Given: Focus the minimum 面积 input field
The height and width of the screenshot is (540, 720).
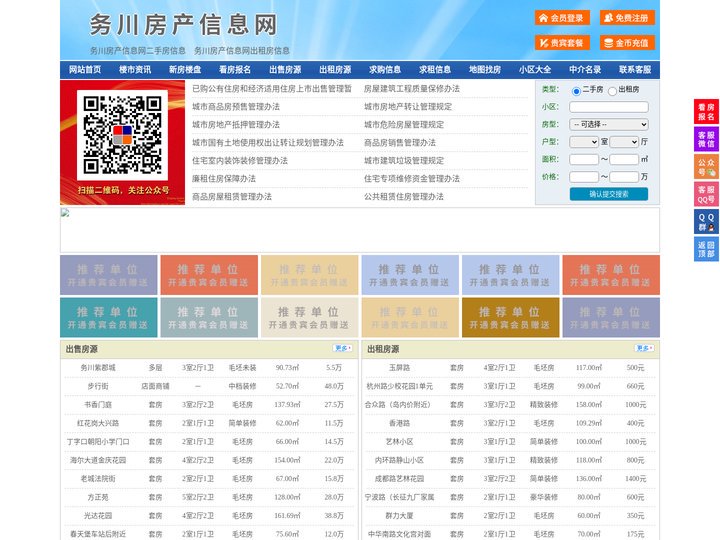Looking at the screenshot, I should [x=584, y=159].
